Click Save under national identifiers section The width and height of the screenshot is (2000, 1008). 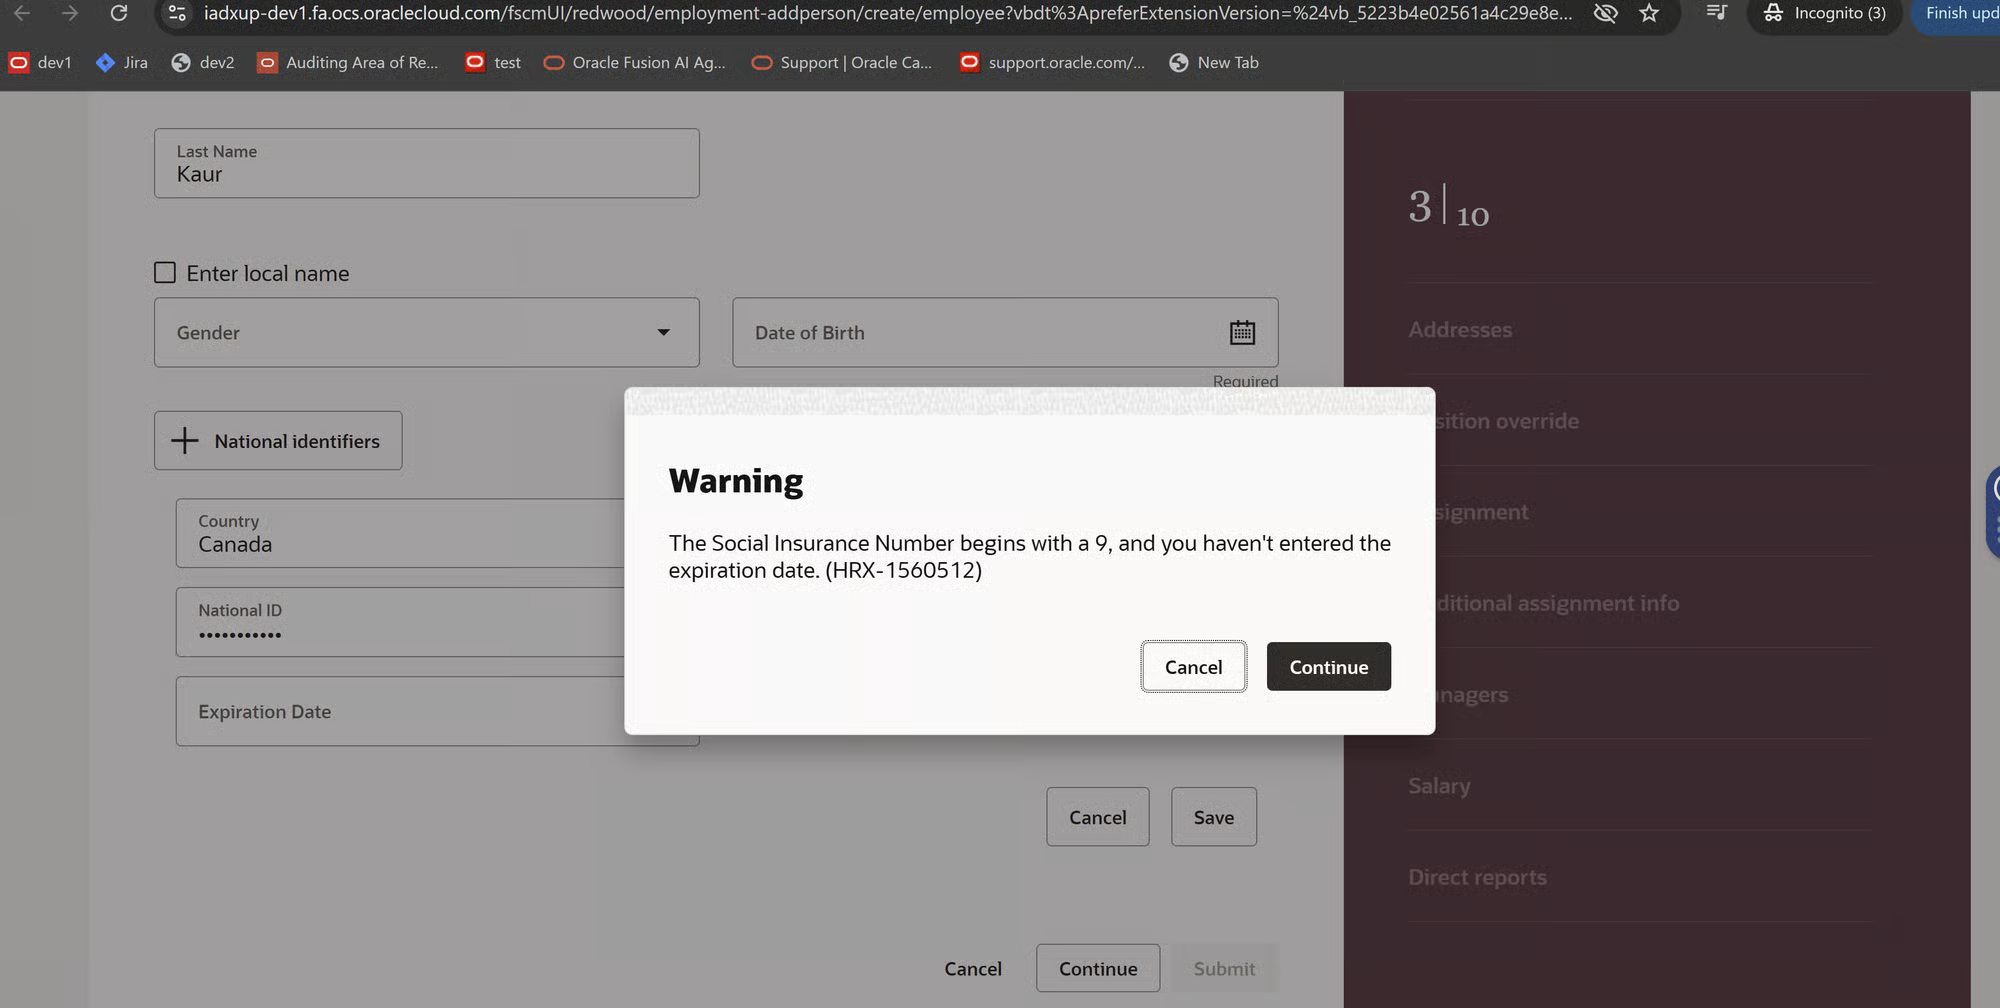[x=1213, y=817]
